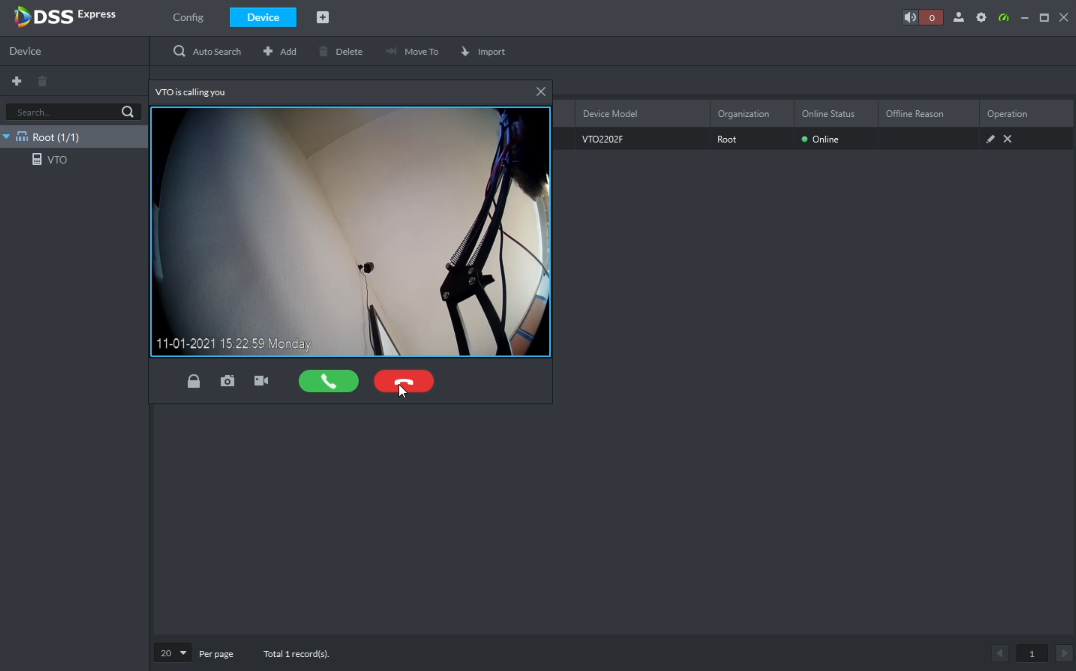Screen dimensions: 1076x671
Task: Unlock the door with the lock icon
Action: [x=194, y=381]
